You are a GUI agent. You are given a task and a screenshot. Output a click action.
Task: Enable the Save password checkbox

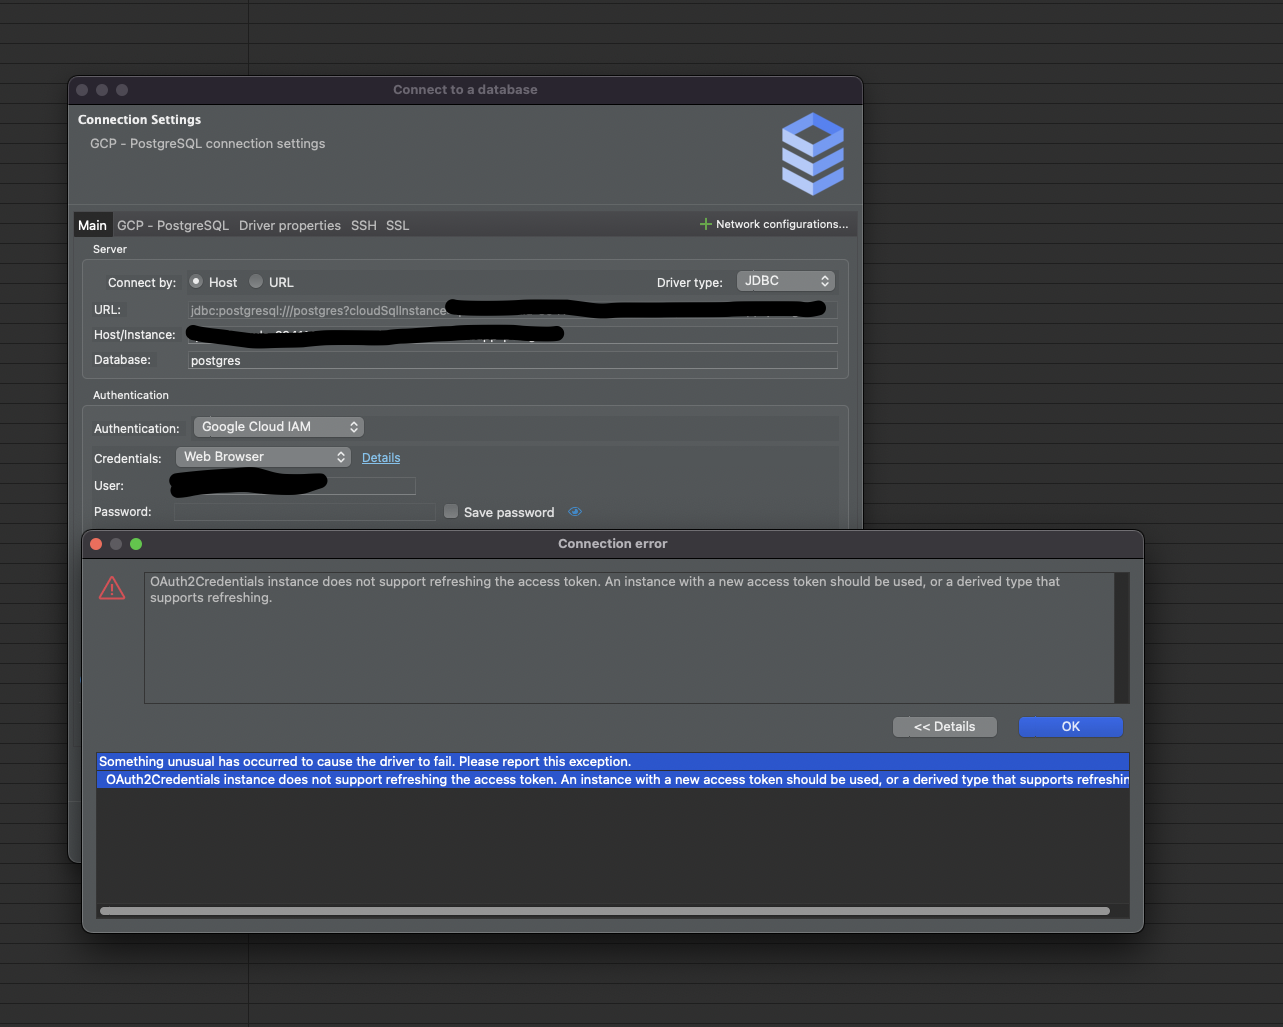click(x=451, y=511)
